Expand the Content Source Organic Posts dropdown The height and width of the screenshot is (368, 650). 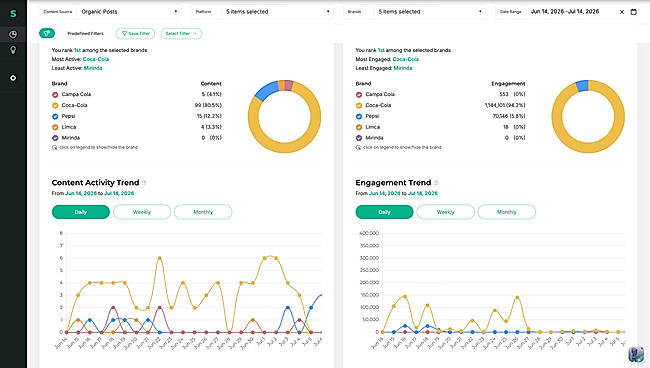pyautogui.click(x=111, y=12)
